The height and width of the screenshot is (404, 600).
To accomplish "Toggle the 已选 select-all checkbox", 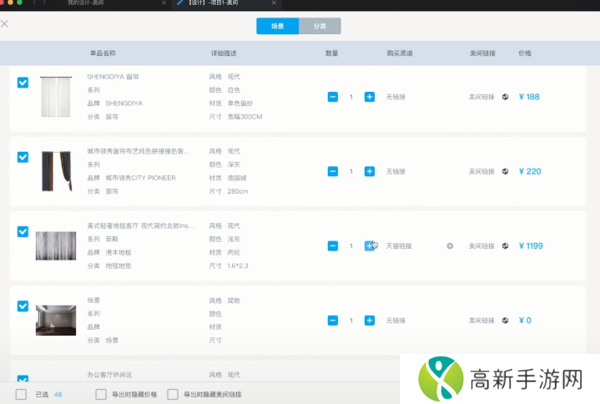I will (21, 394).
